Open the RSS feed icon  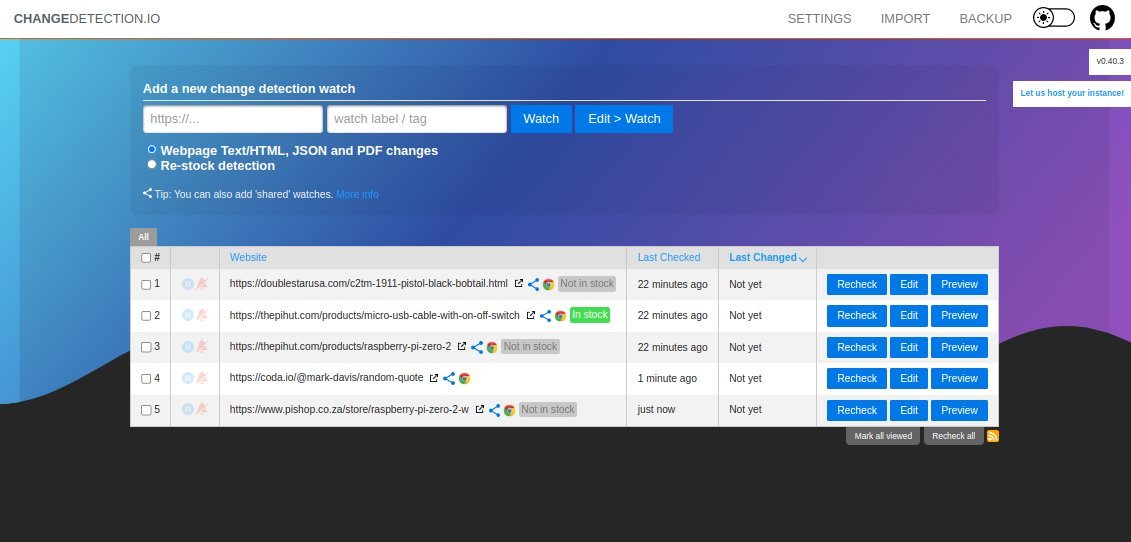click(x=993, y=436)
